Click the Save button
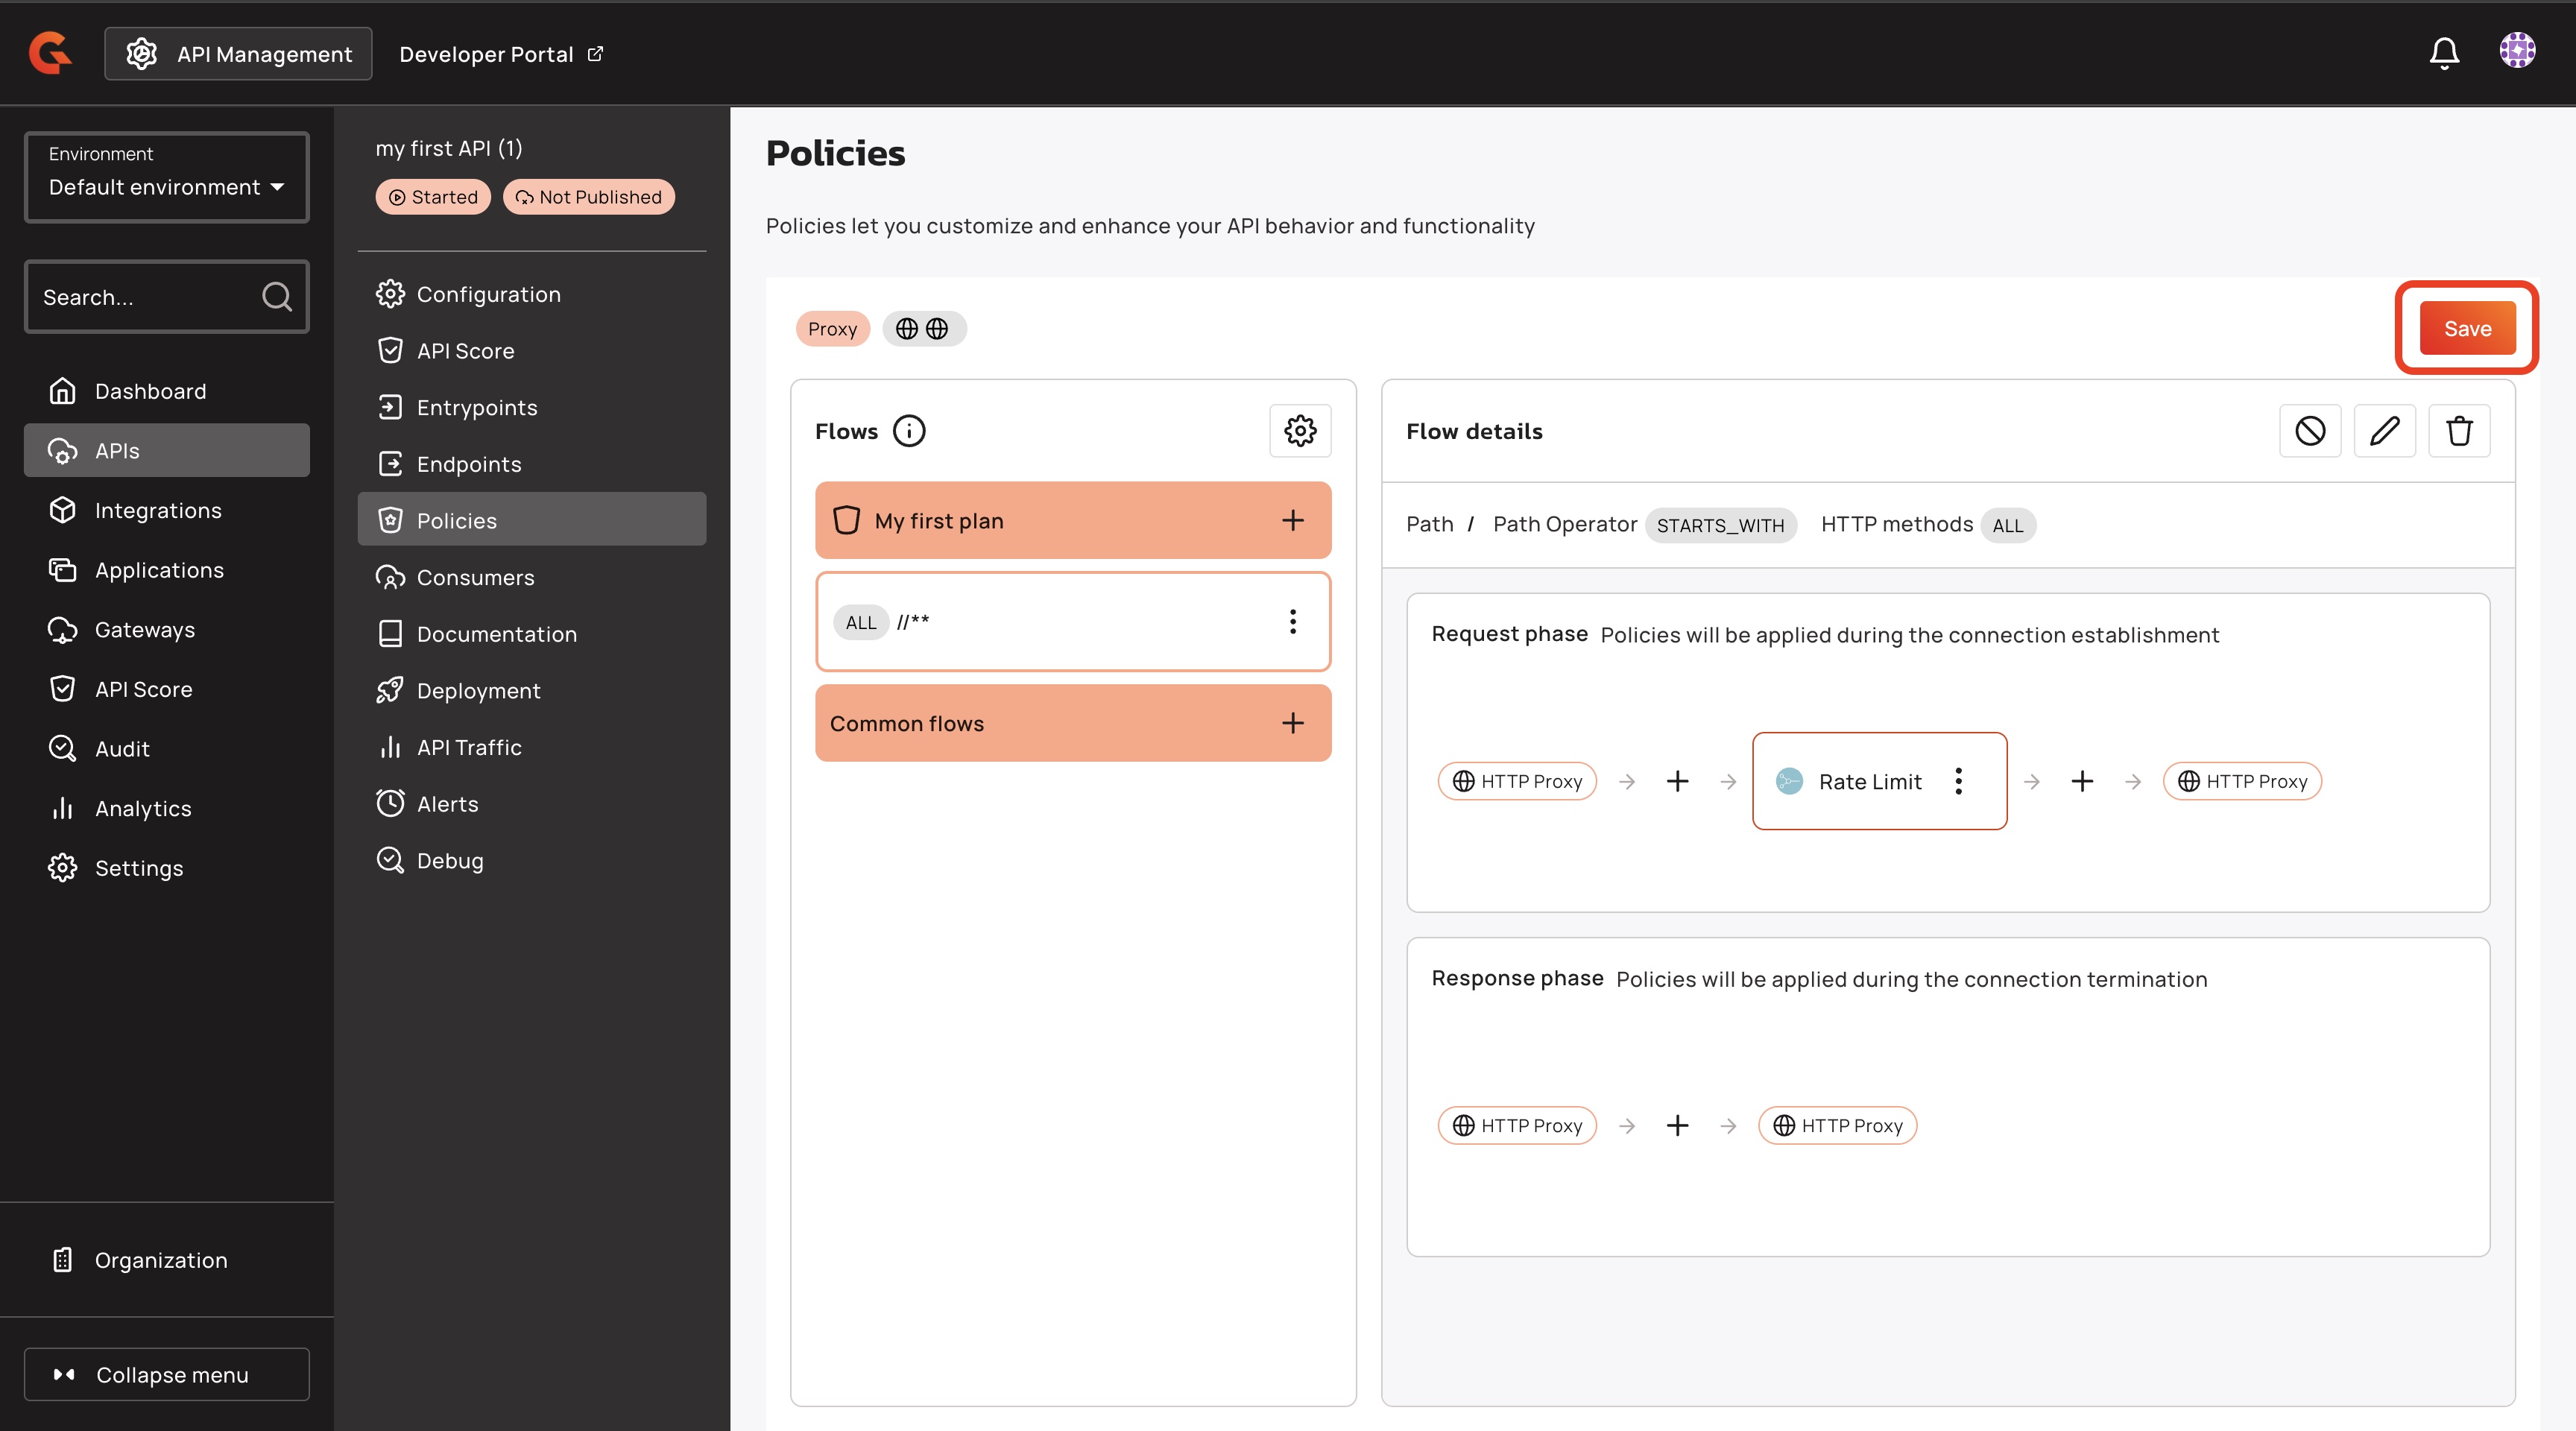This screenshot has width=2576, height=1431. pos(2466,328)
